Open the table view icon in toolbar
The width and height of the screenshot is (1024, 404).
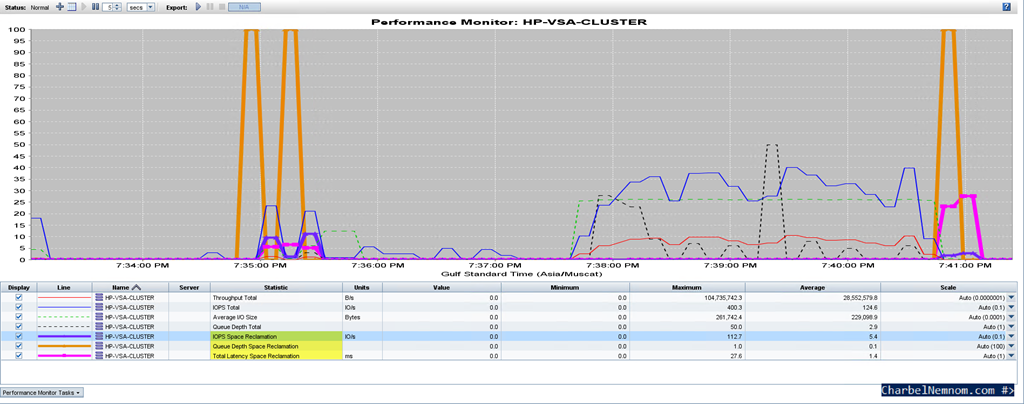point(72,7)
